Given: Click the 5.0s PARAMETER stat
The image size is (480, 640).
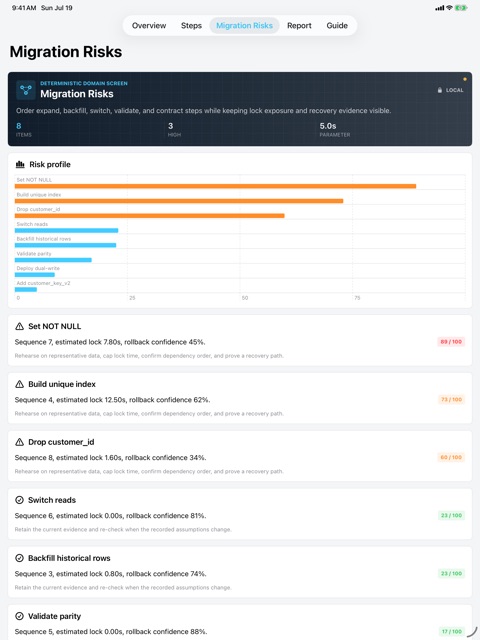Looking at the screenshot, I should pos(335,129).
